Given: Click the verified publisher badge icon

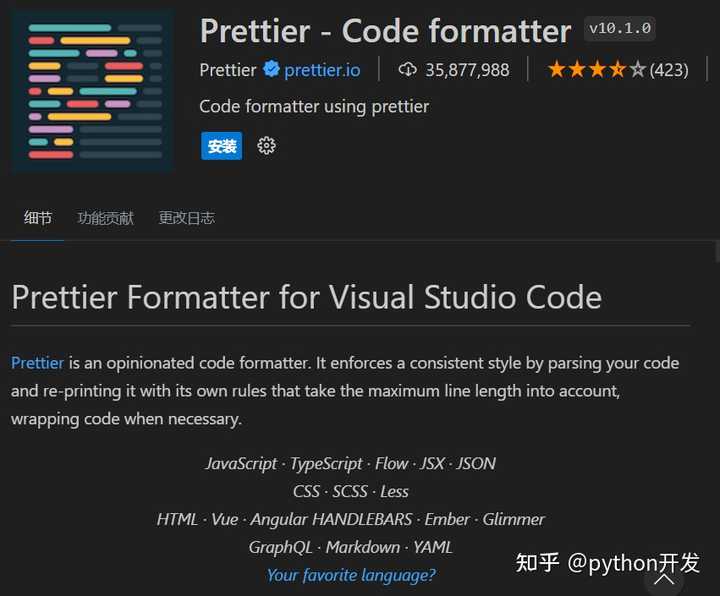Looking at the screenshot, I should point(271,69).
